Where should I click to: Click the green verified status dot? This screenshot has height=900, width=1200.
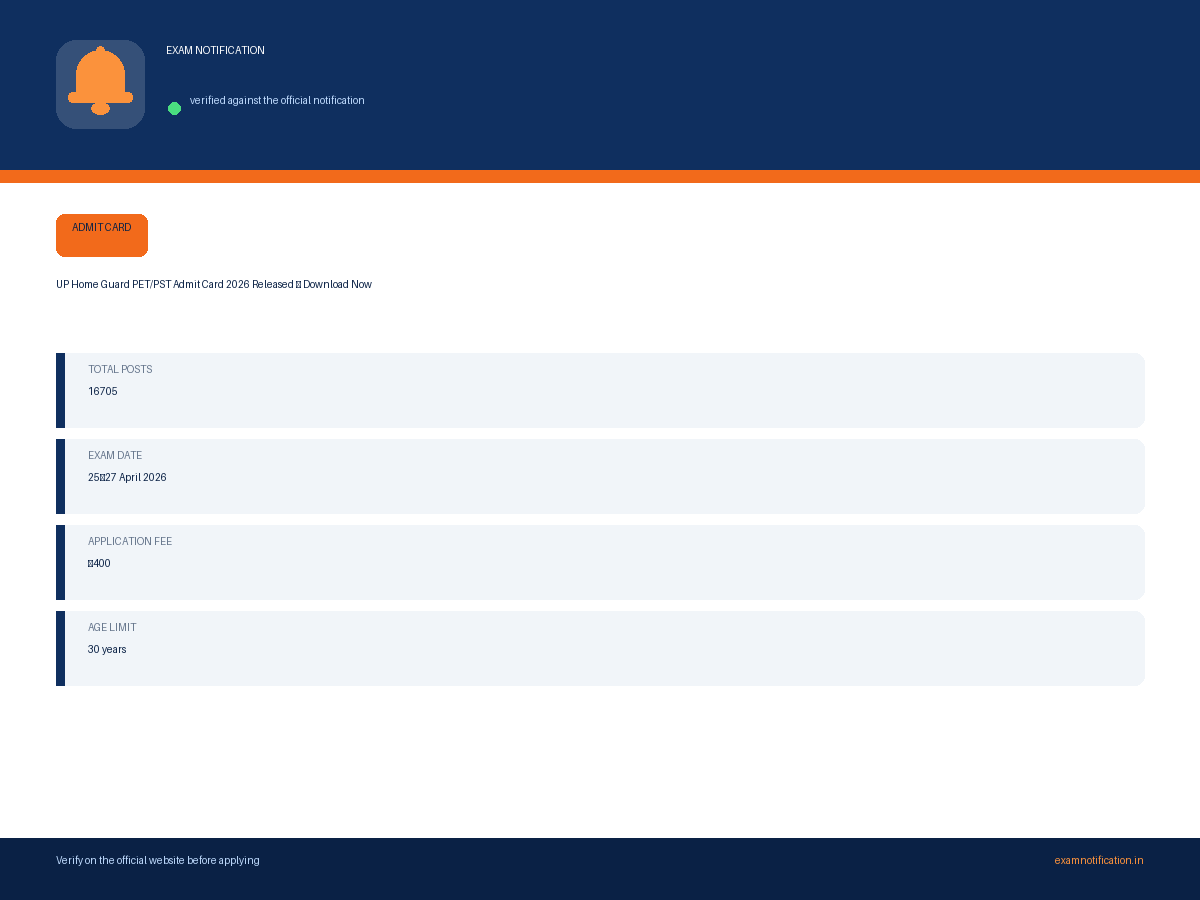(174, 108)
